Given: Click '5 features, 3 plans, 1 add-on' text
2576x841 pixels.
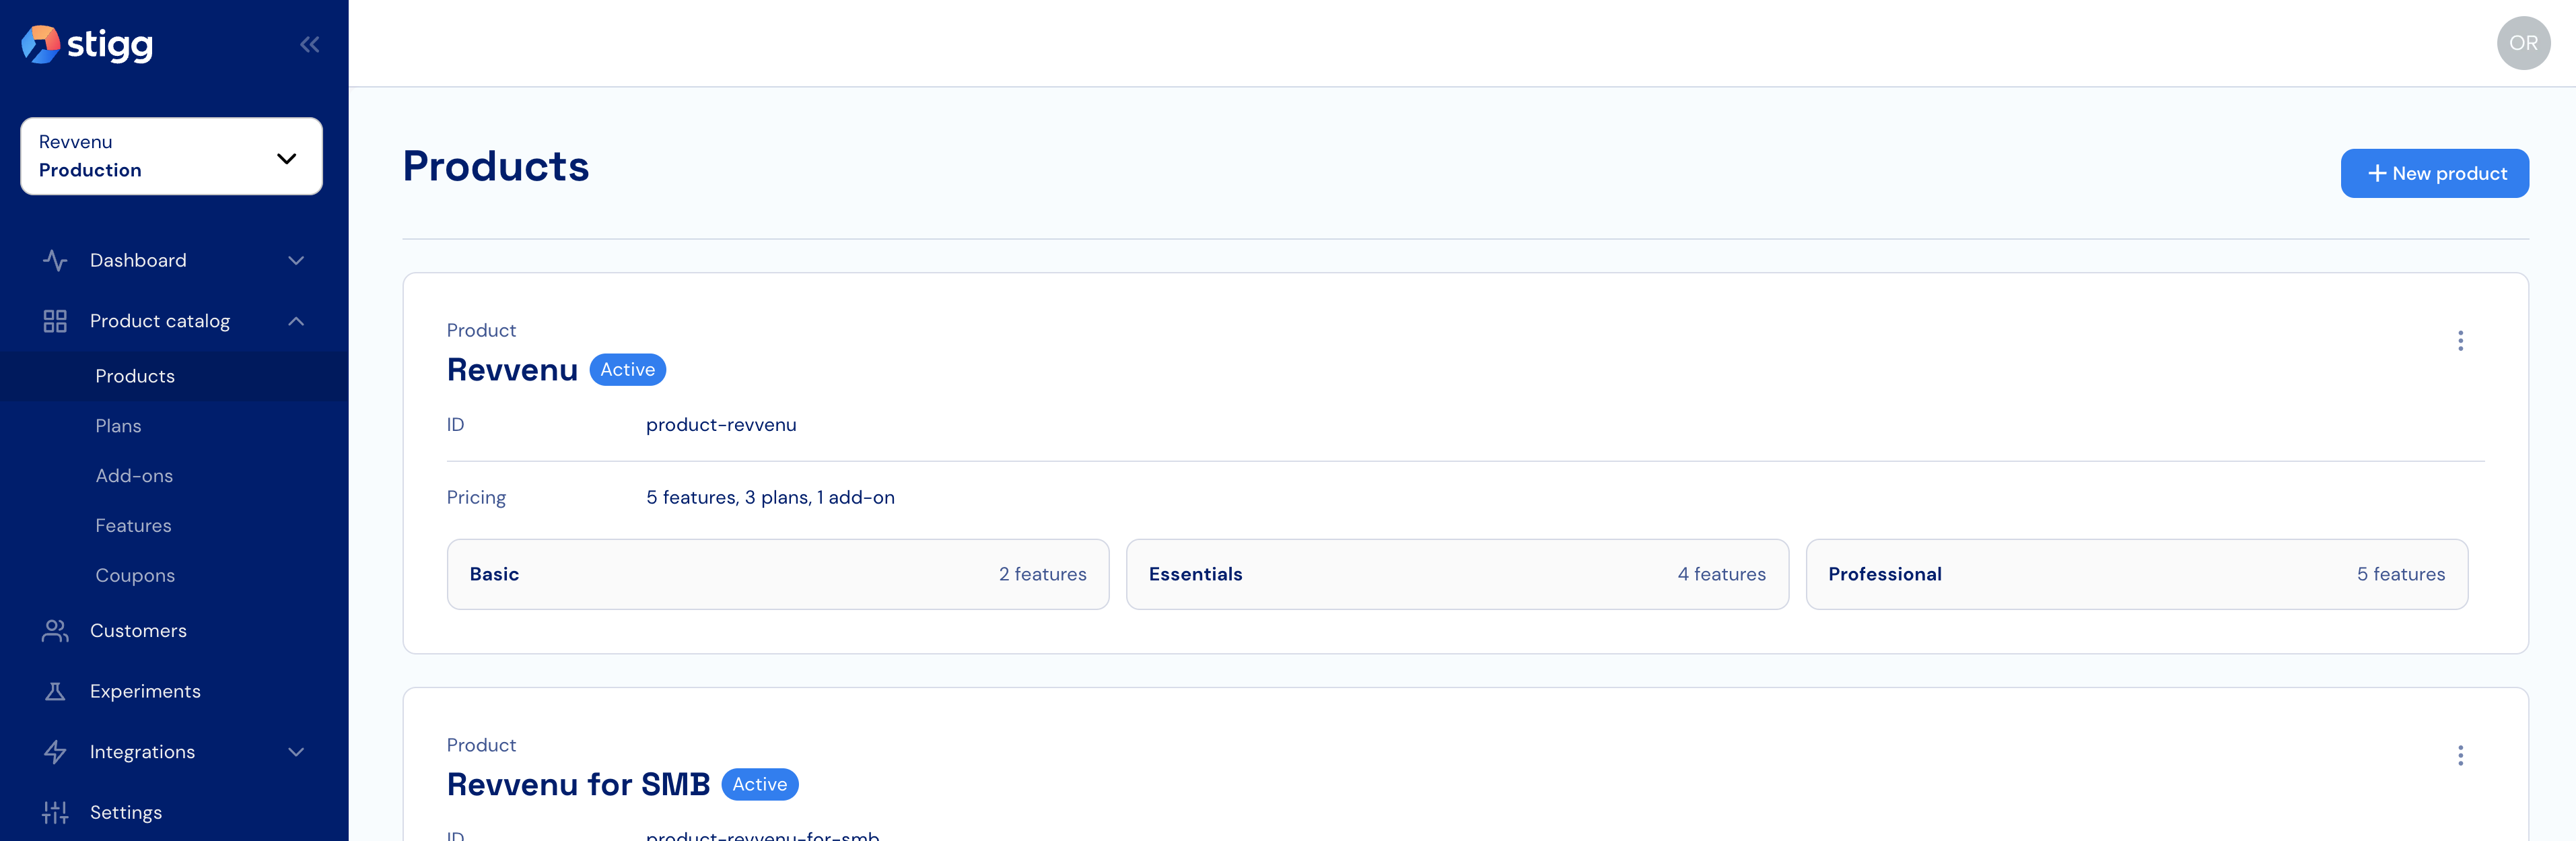Looking at the screenshot, I should pos(770,498).
